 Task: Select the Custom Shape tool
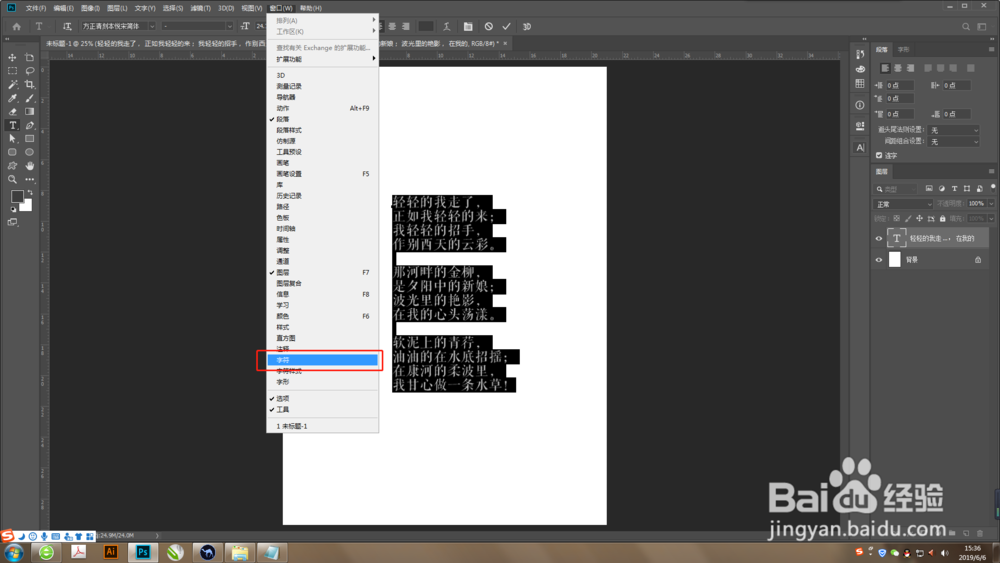[x=12, y=166]
